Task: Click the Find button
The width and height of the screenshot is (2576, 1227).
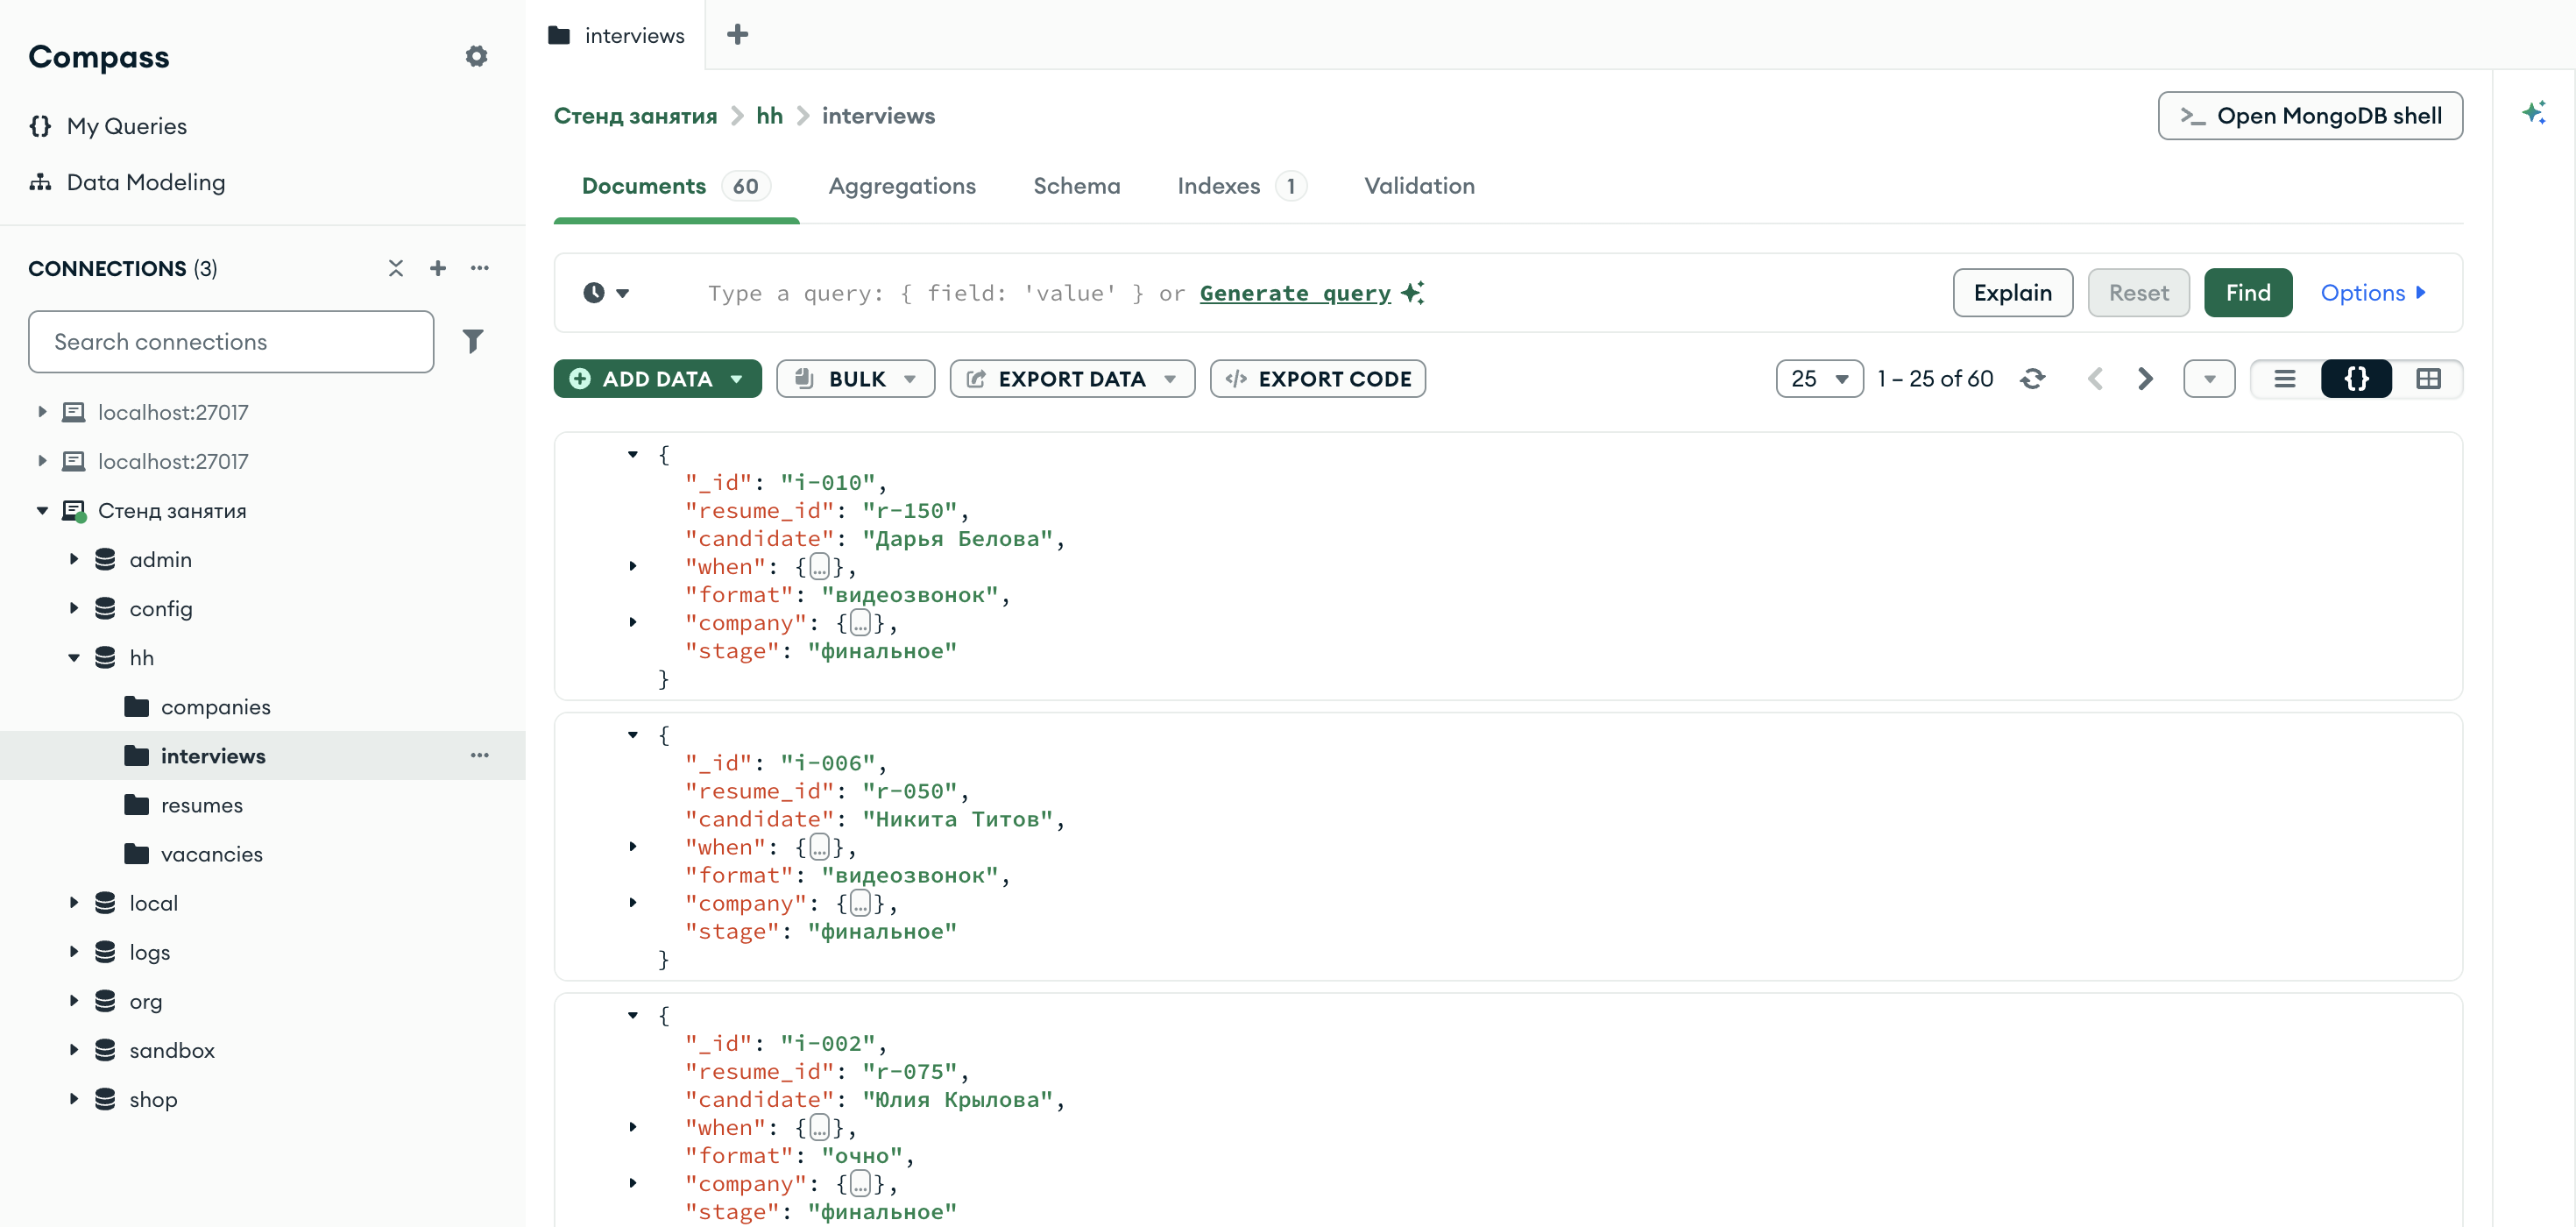Action: 2247,293
